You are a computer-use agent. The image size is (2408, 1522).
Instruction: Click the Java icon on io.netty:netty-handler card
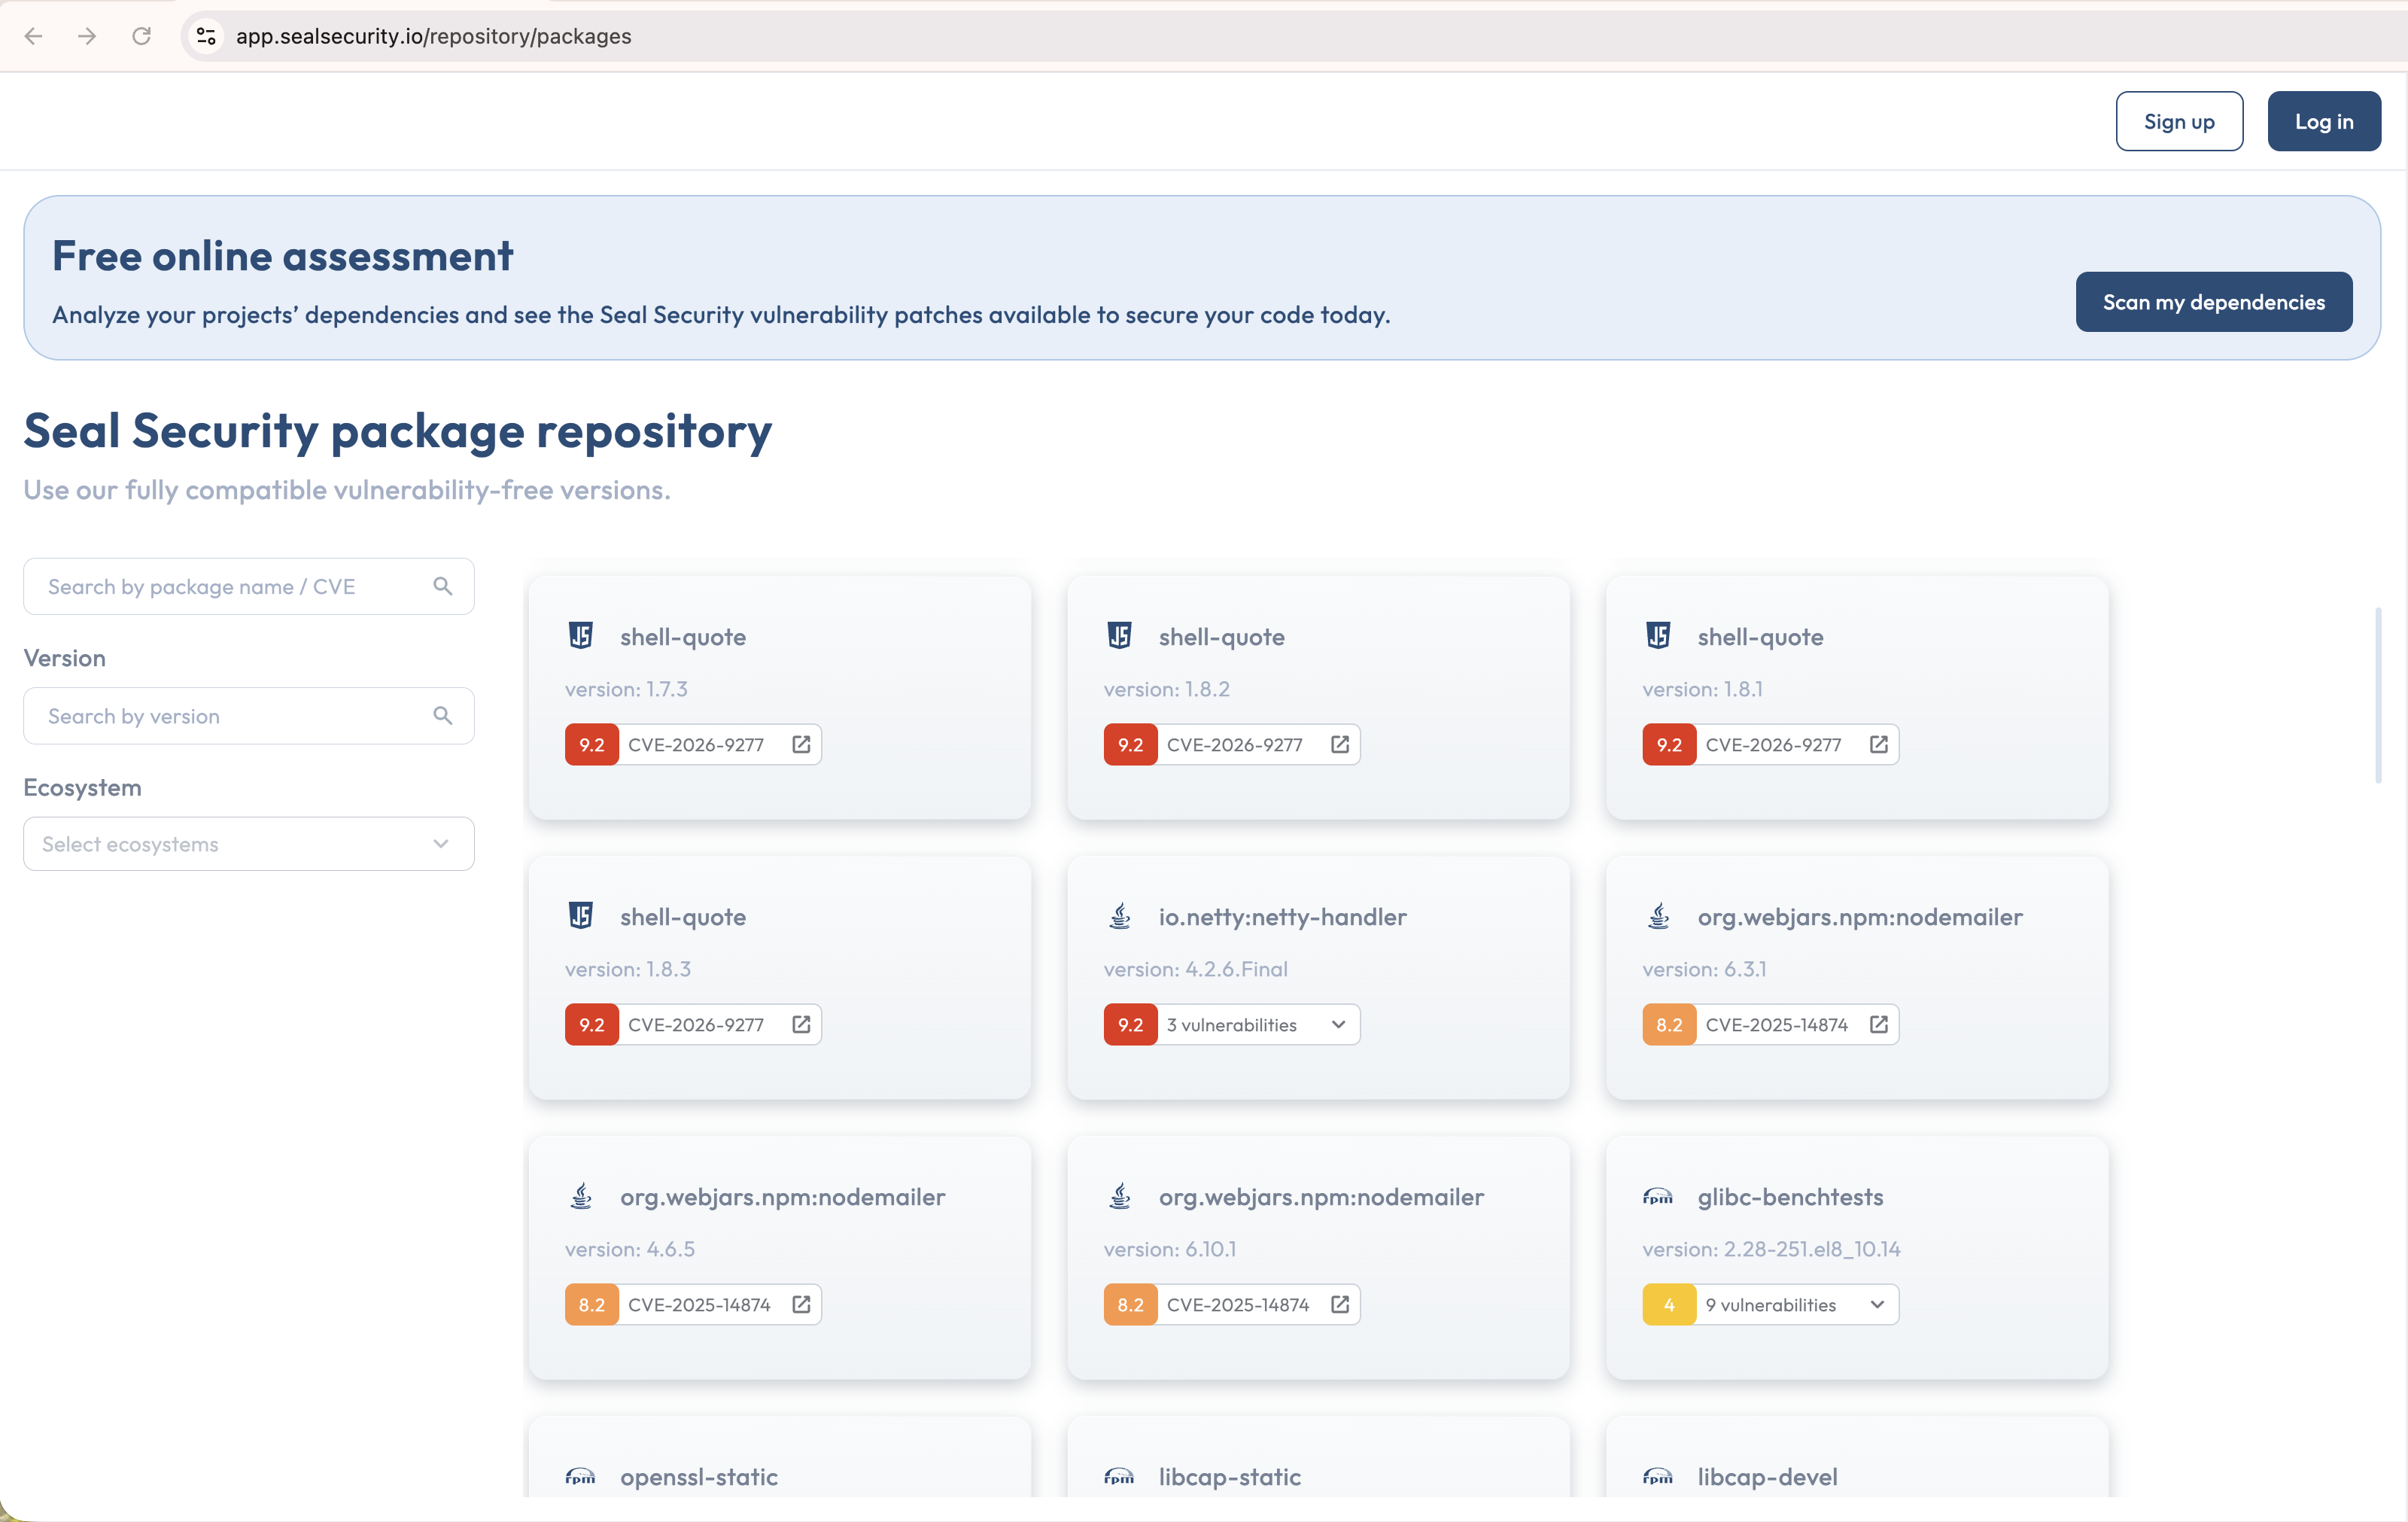1120,916
